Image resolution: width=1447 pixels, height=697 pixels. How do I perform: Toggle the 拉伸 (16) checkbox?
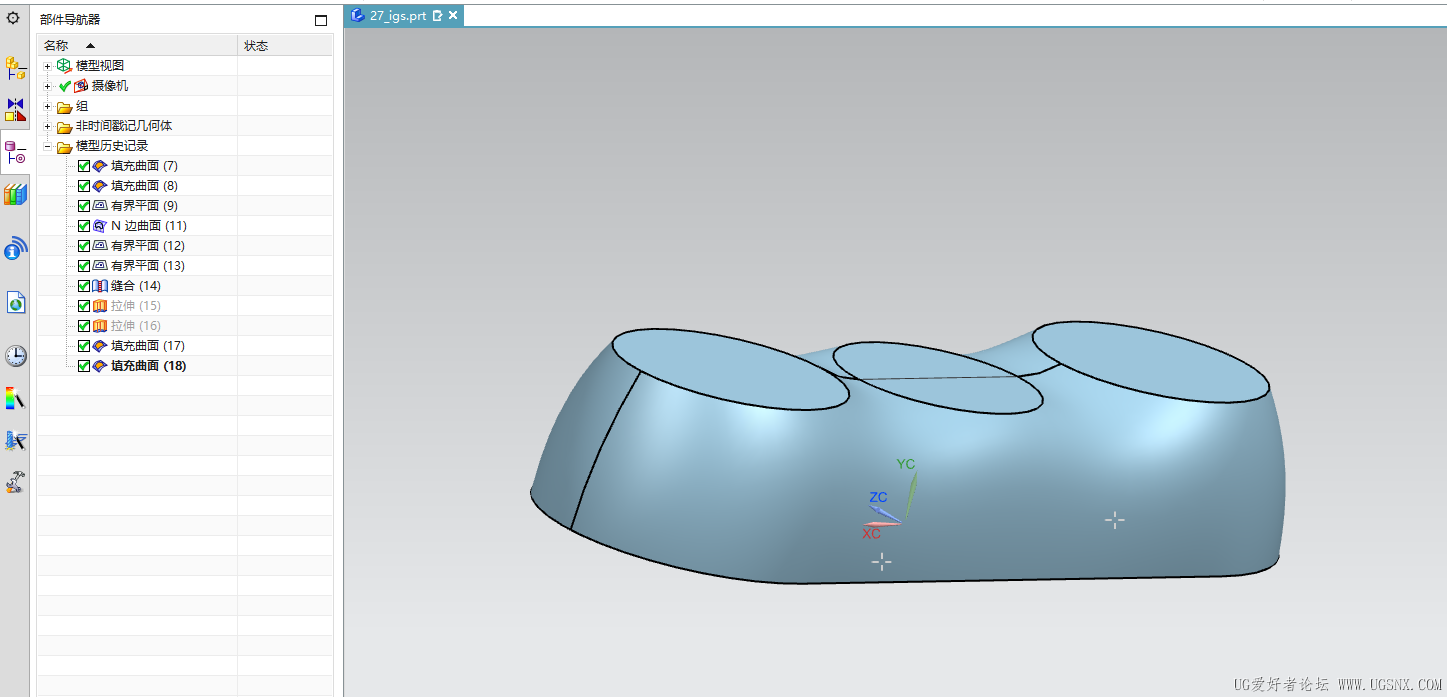click(x=84, y=326)
